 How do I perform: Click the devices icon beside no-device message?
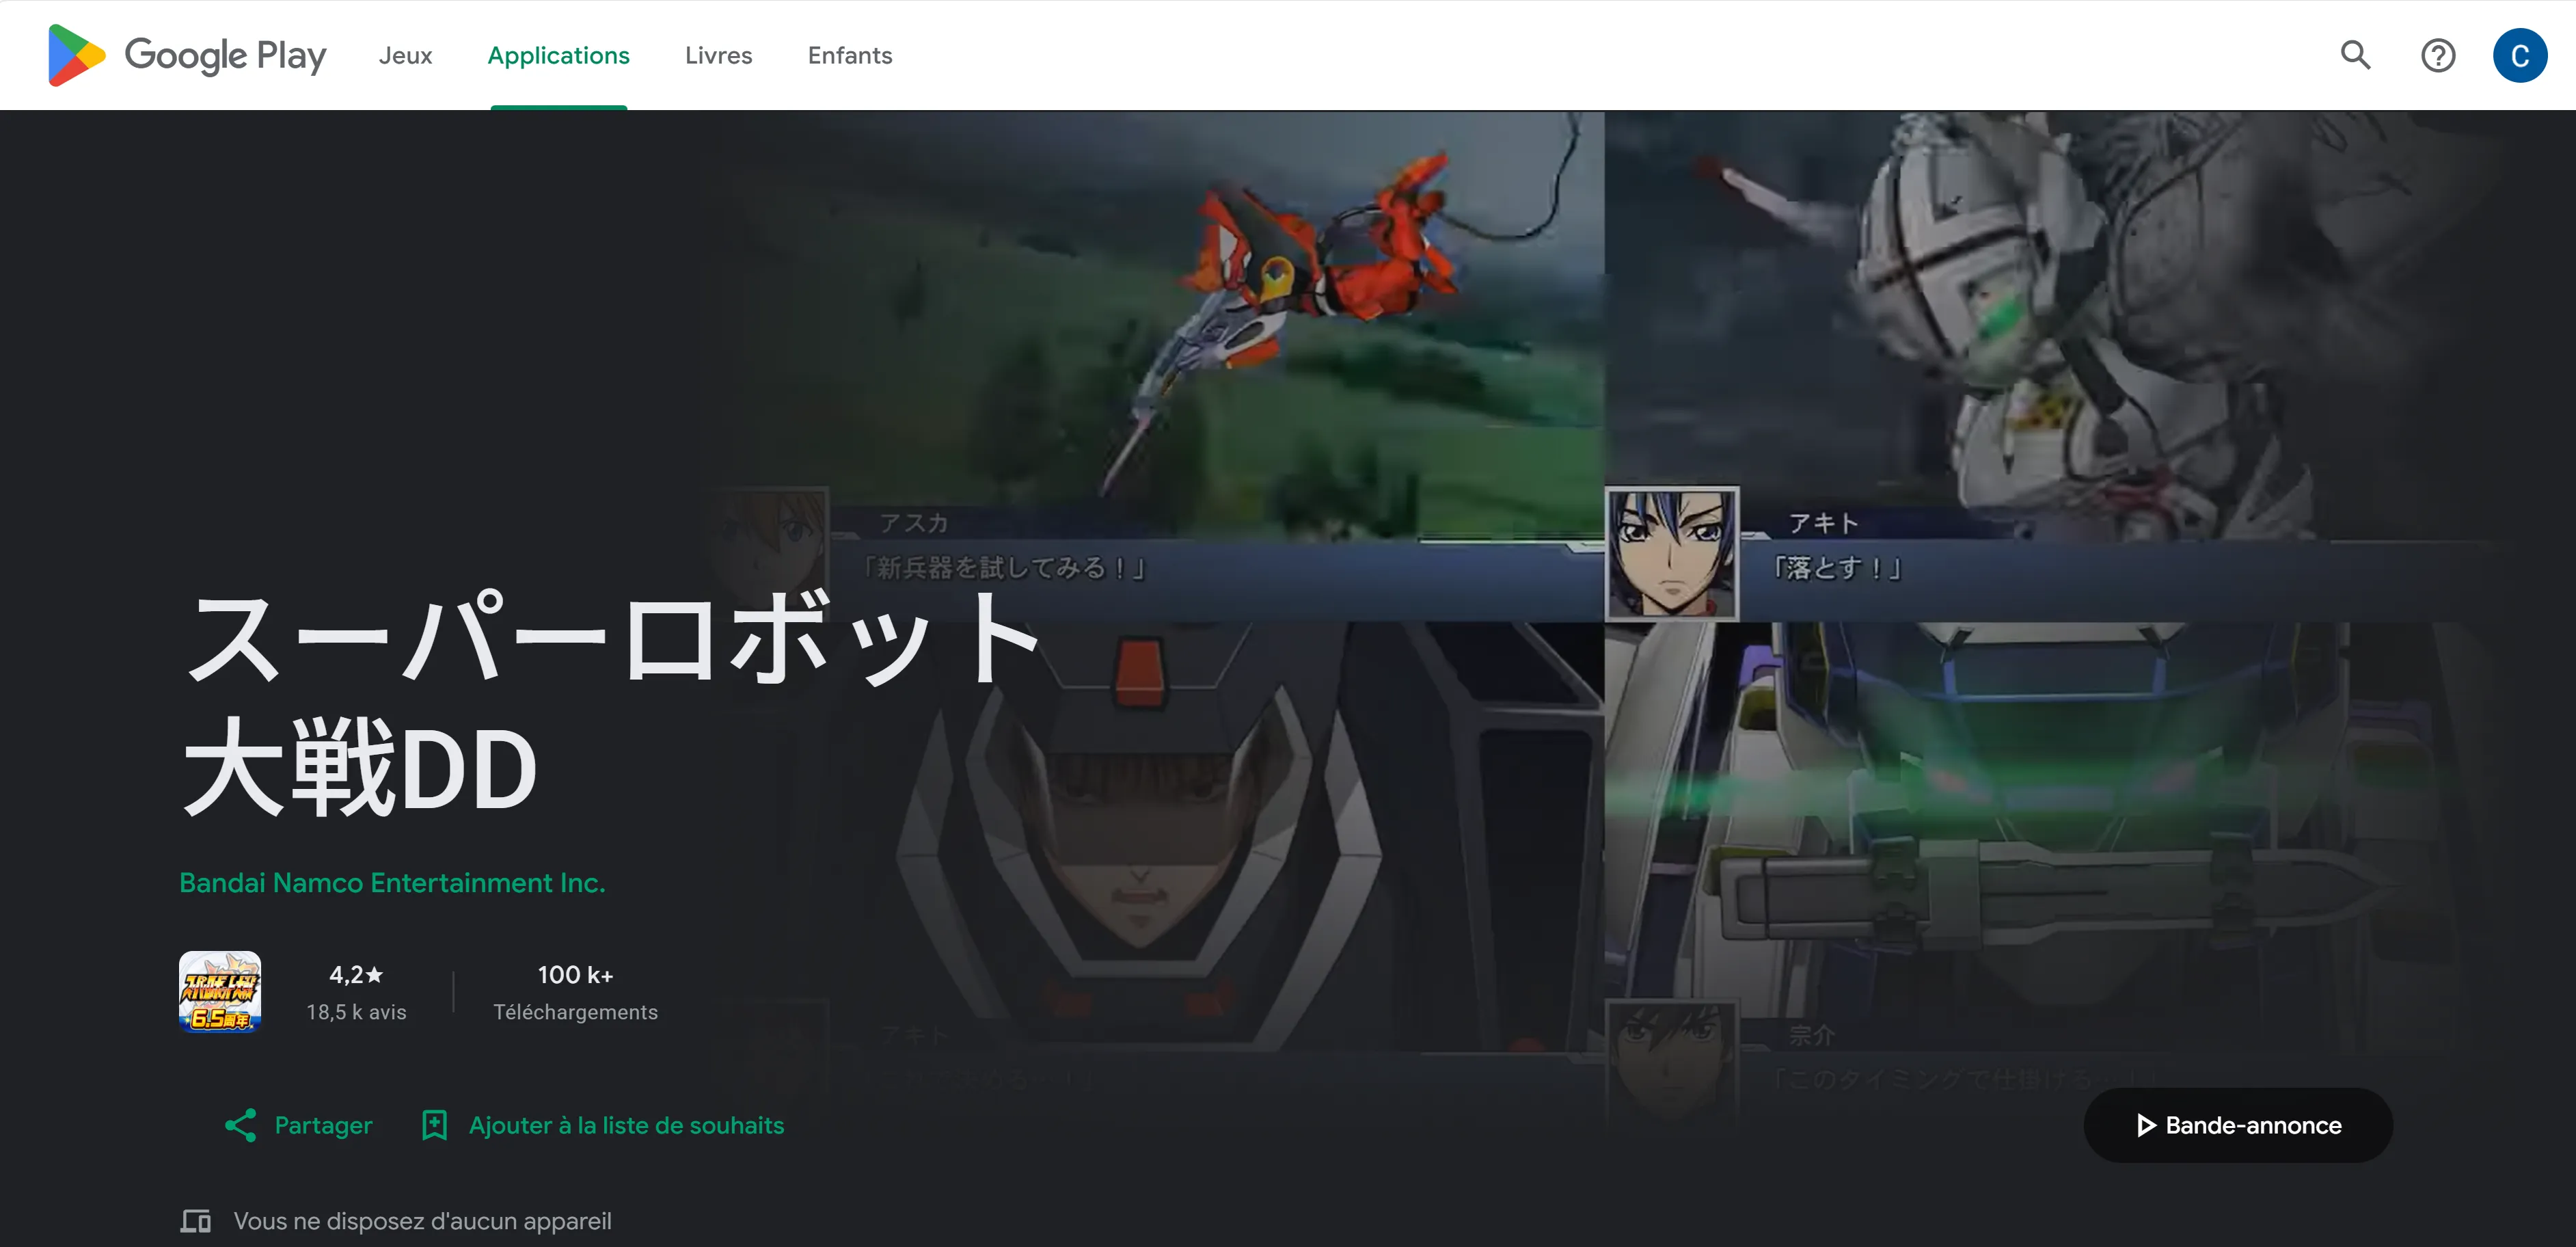click(196, 1221)
